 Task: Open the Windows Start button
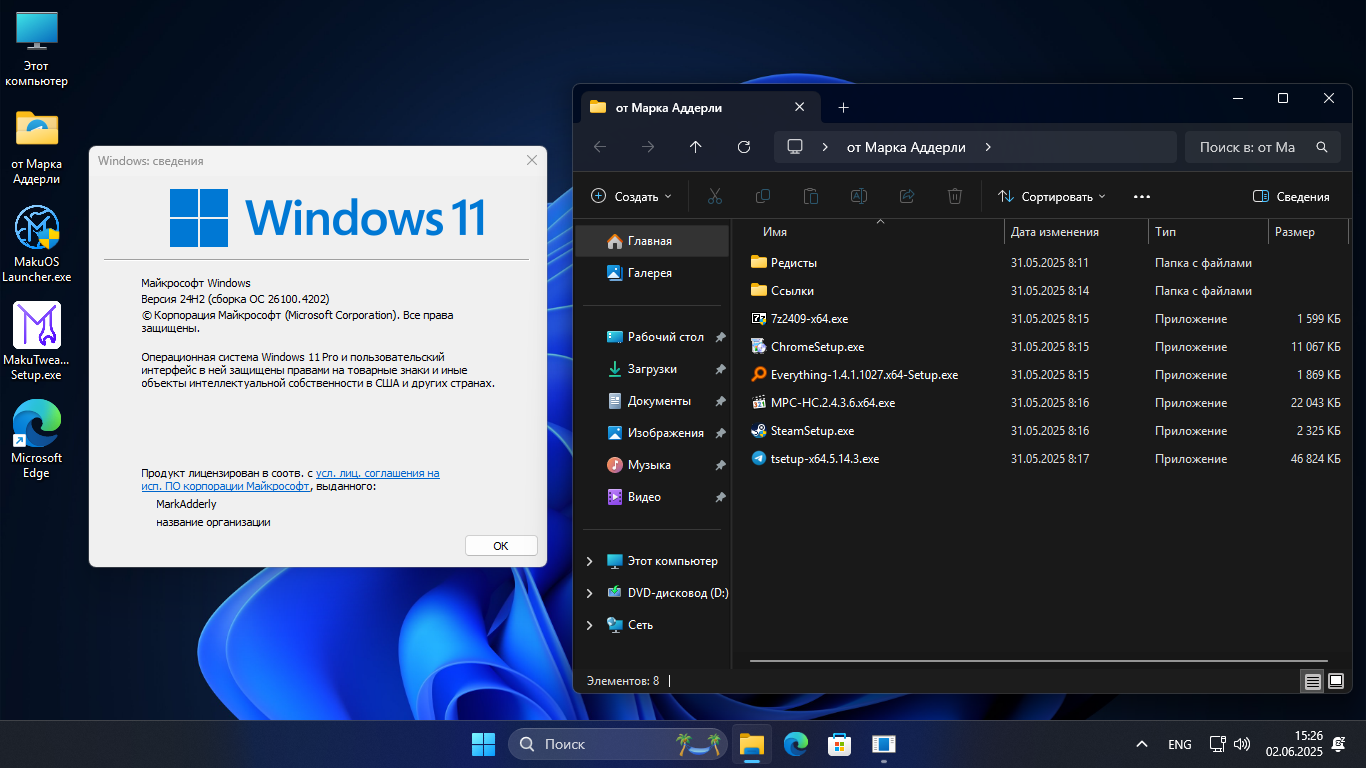click(x=483, y=744)
